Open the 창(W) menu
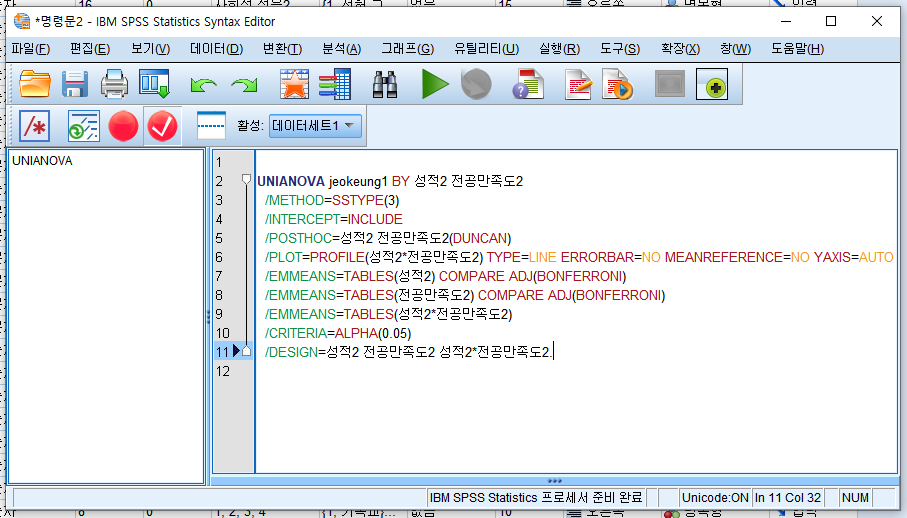907x518 pixels. (x=736, y=49)
